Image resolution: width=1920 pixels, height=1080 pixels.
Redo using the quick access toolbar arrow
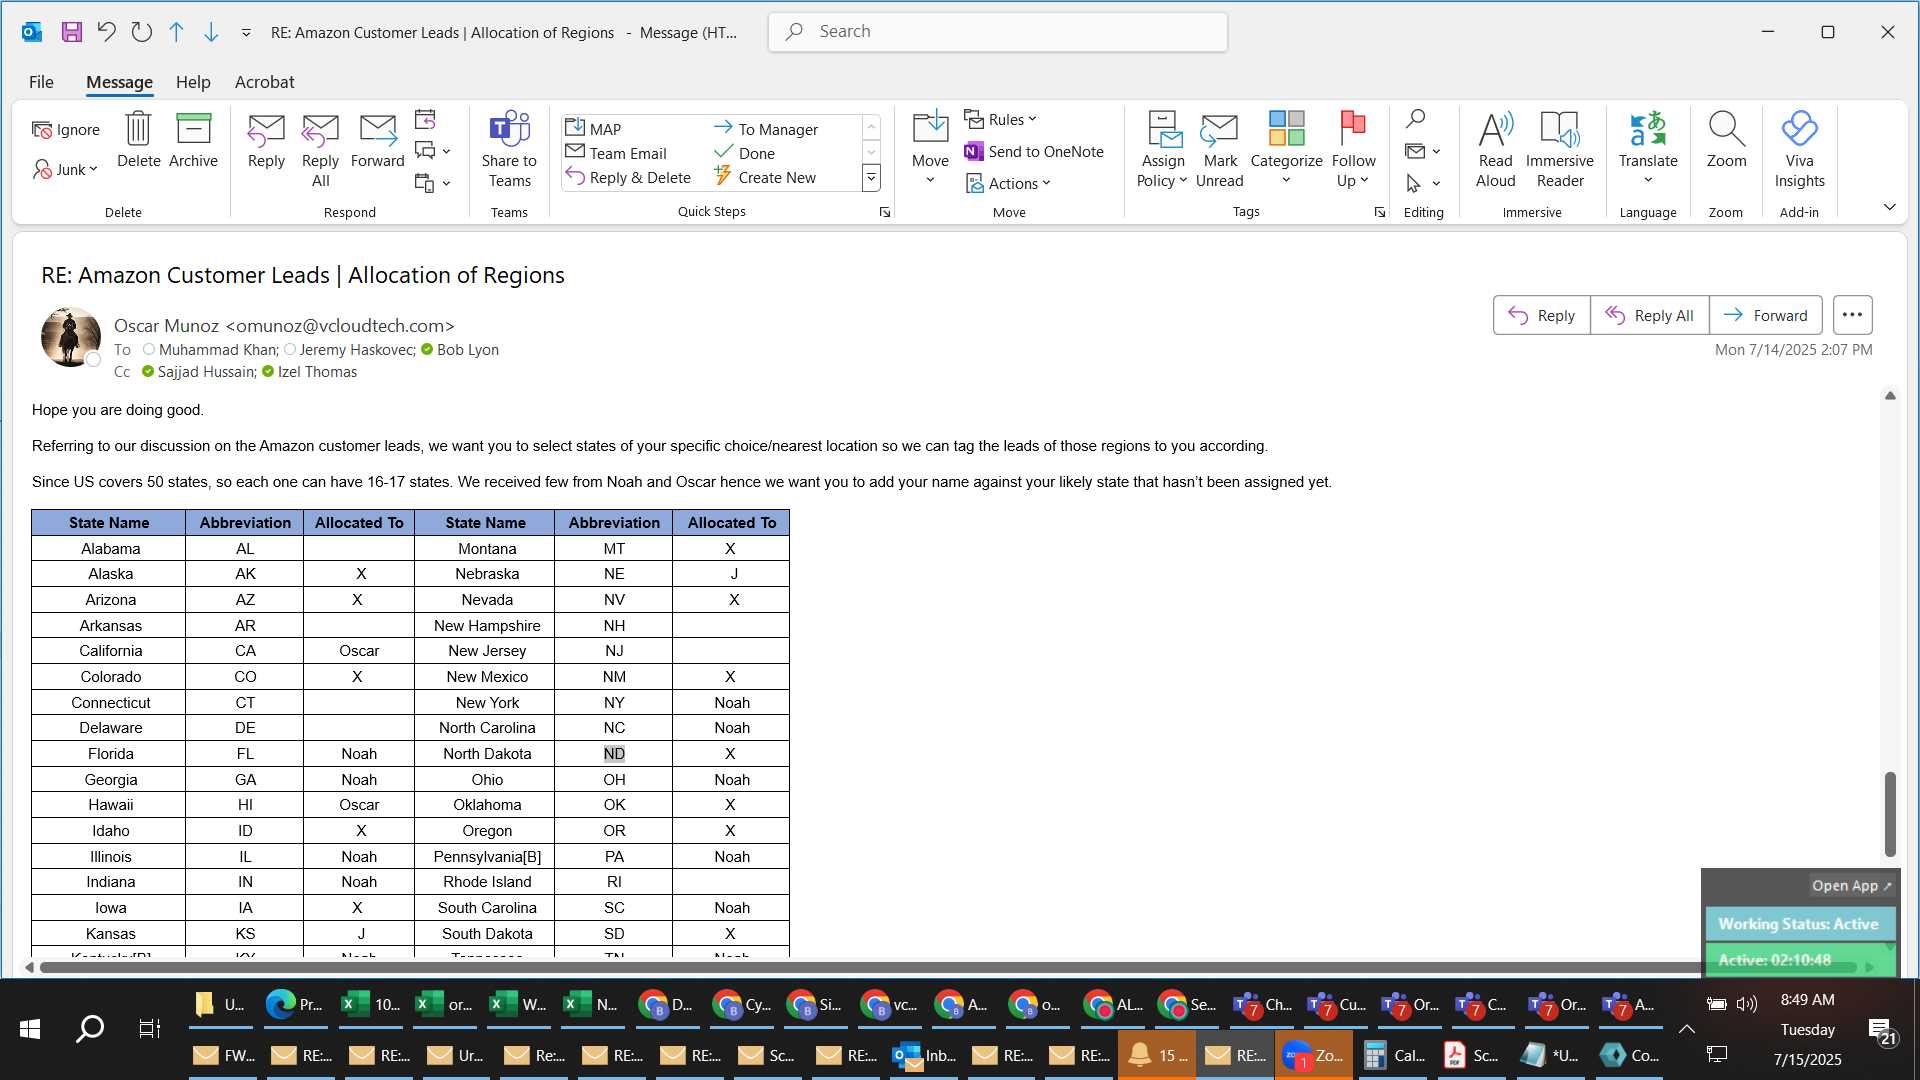click(141, 32)
